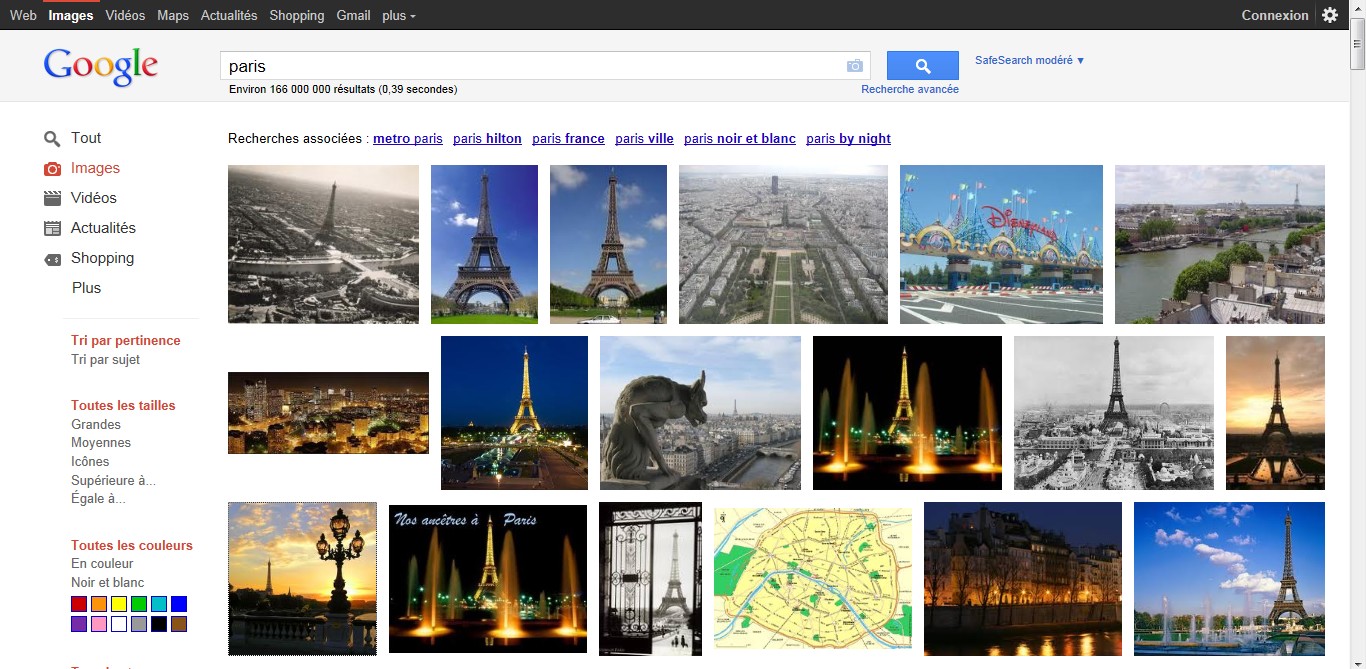Pick the yellow color swatch

[x=119, y=604]
